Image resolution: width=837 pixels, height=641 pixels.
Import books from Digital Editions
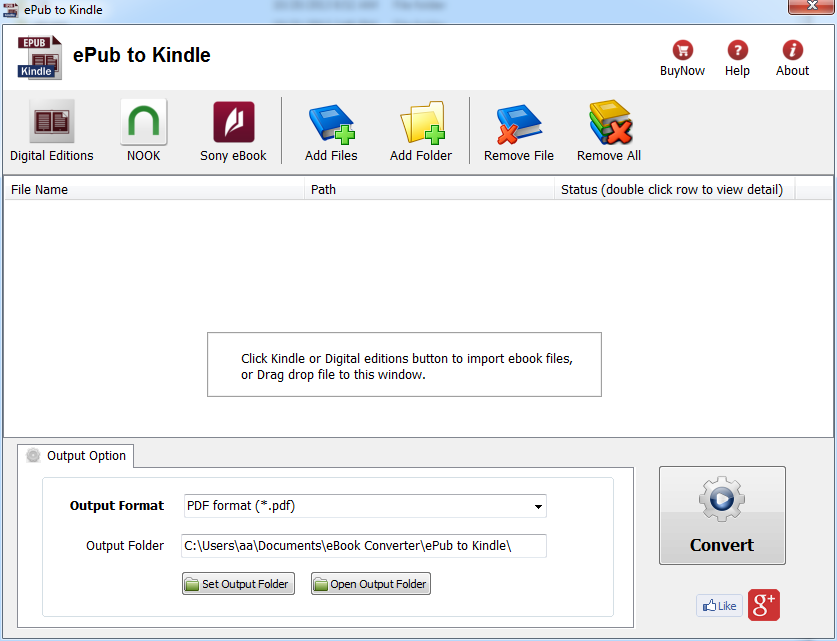point(51,130)
